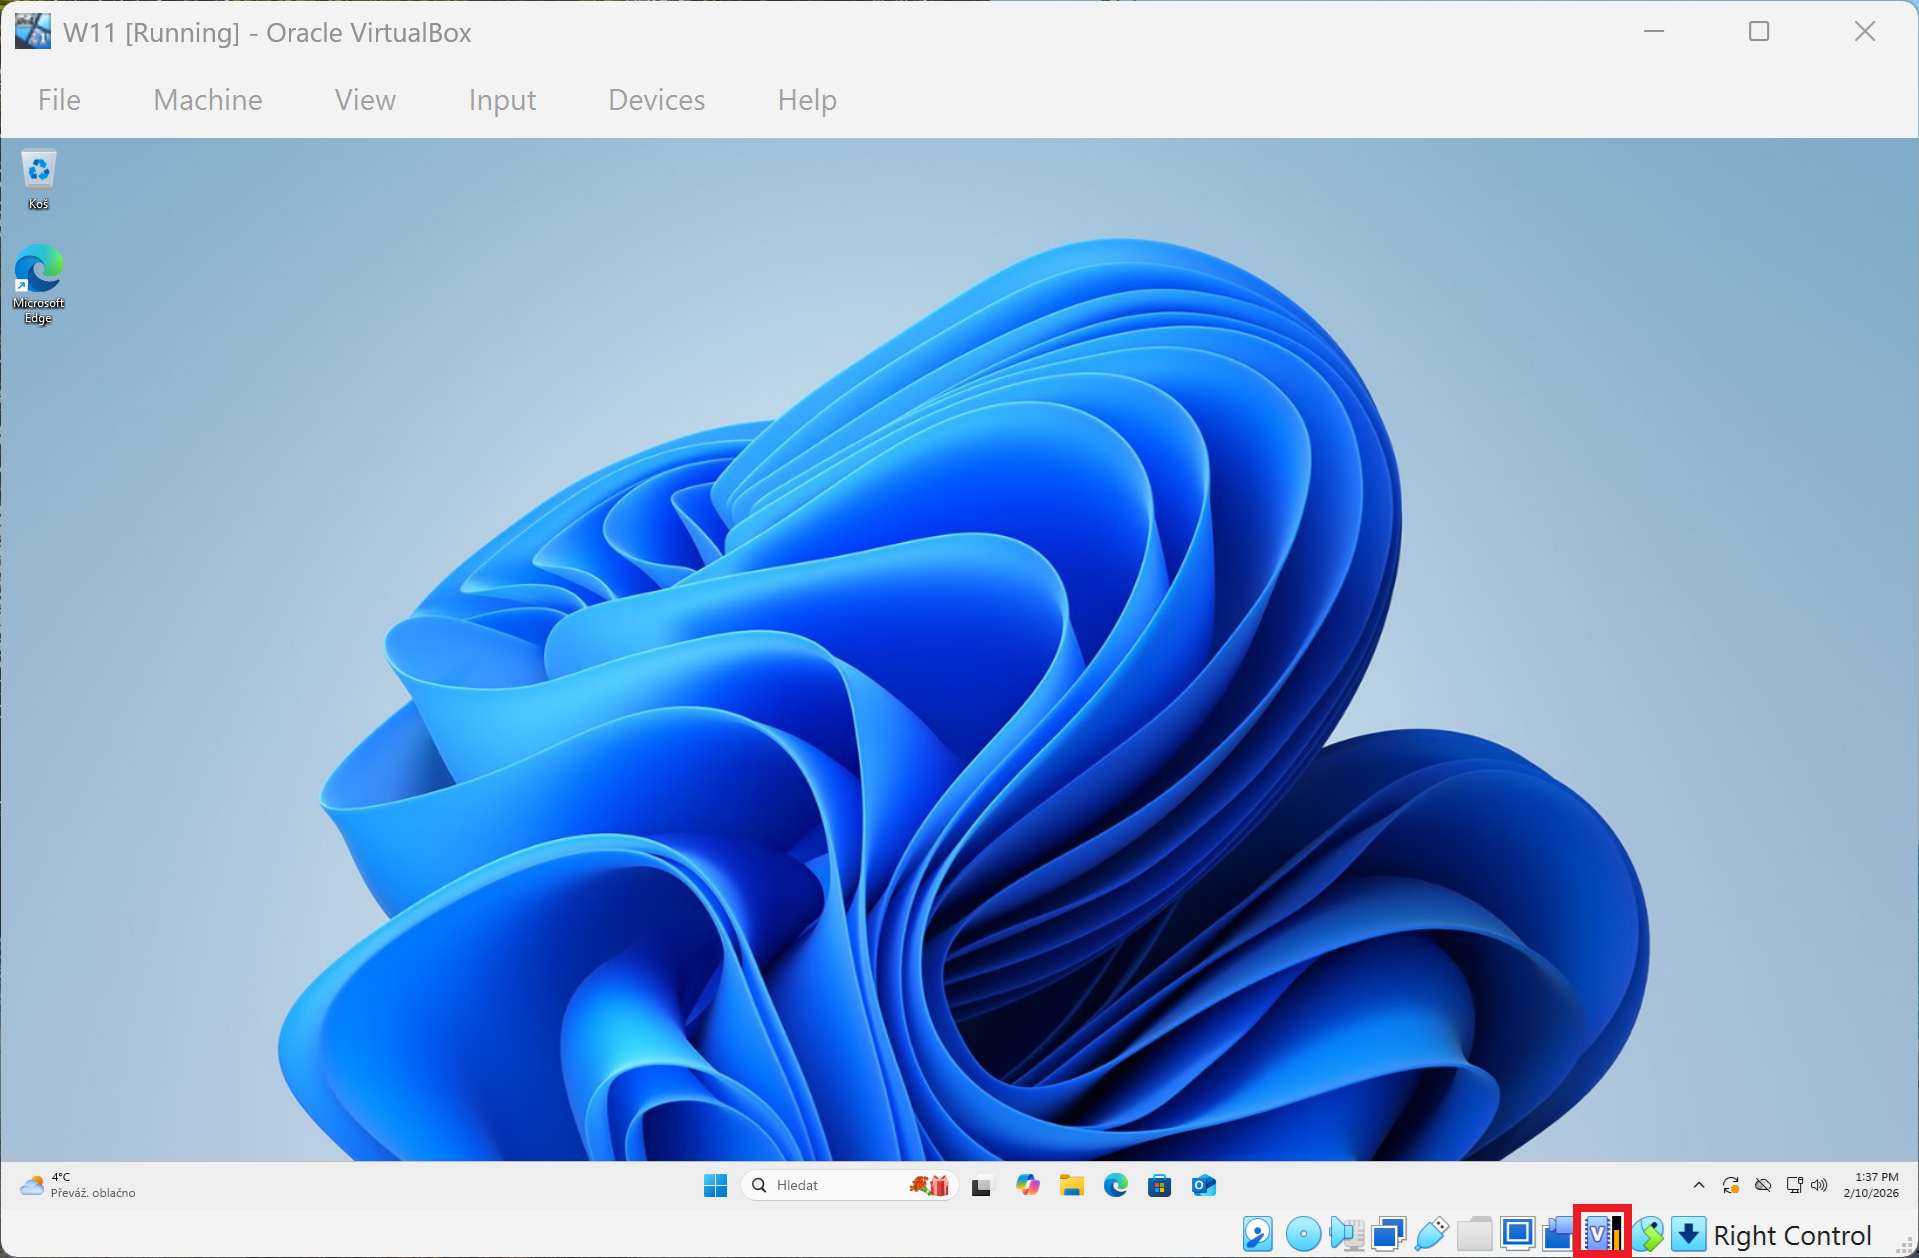Open the audio status indicator
Screen dimensions: 1919x1258
point(1346,1234)
